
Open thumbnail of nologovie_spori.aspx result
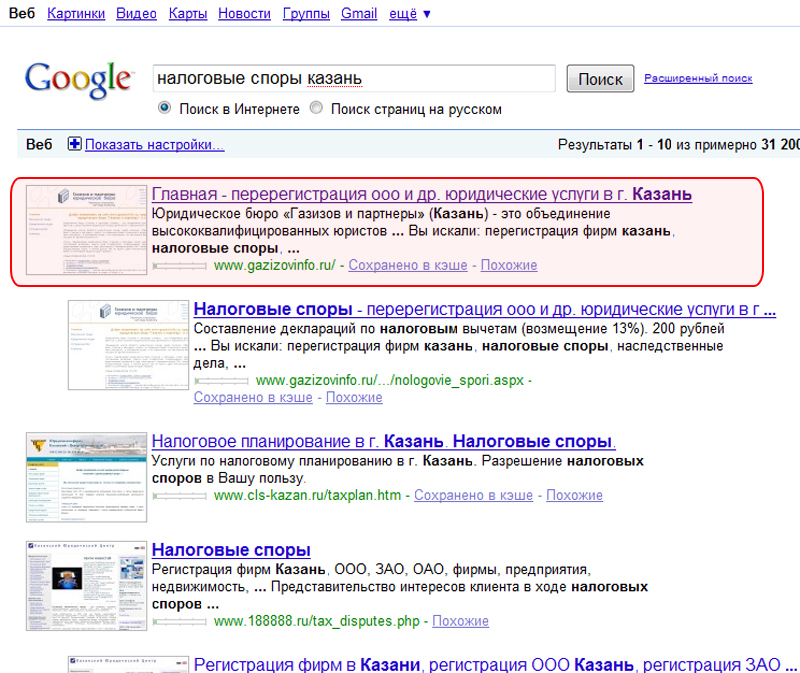point(127,345)
